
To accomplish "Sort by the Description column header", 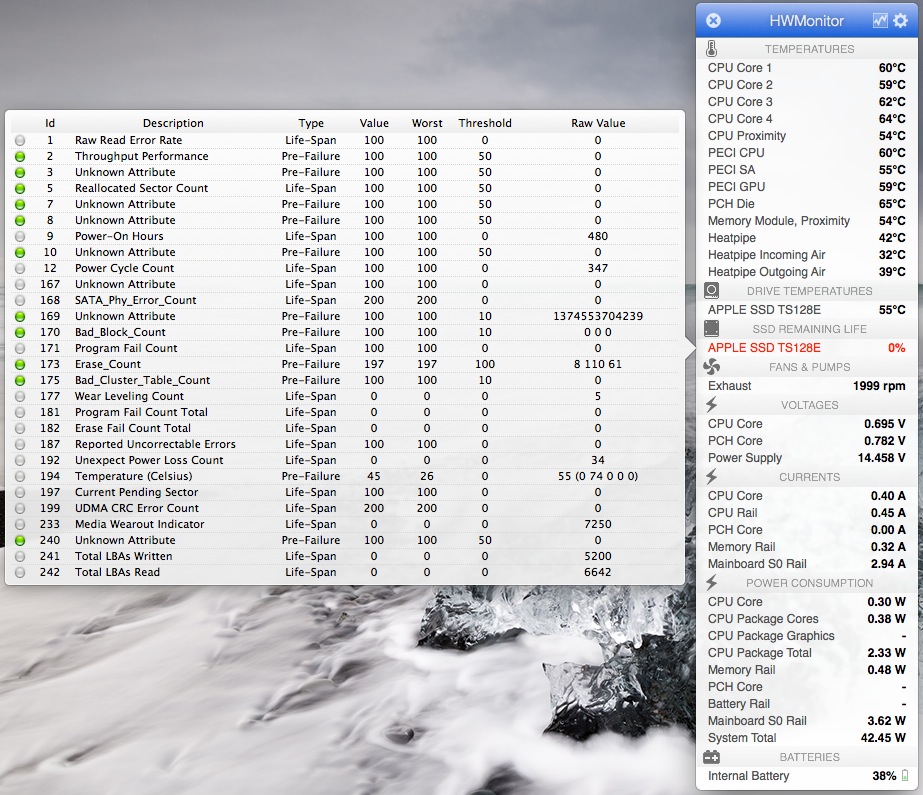I will click(173, 123).
